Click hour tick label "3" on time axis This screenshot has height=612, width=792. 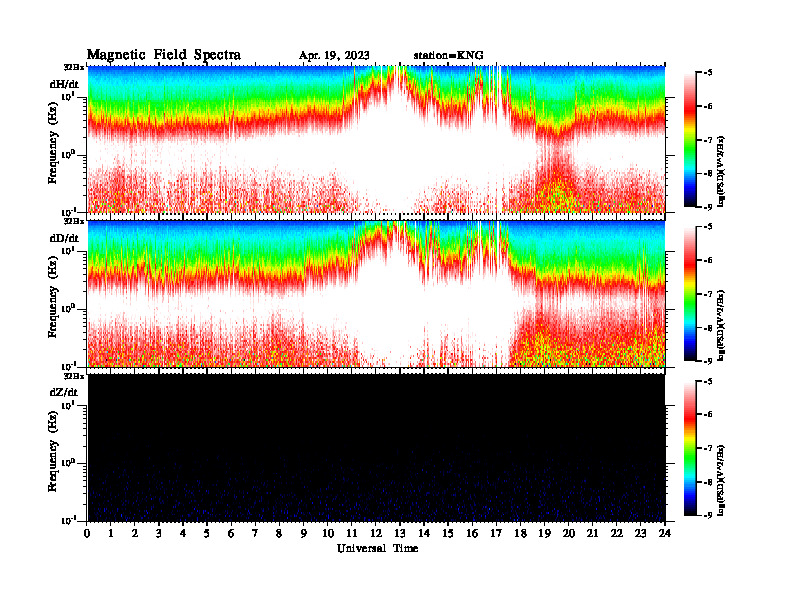(159, 534)
